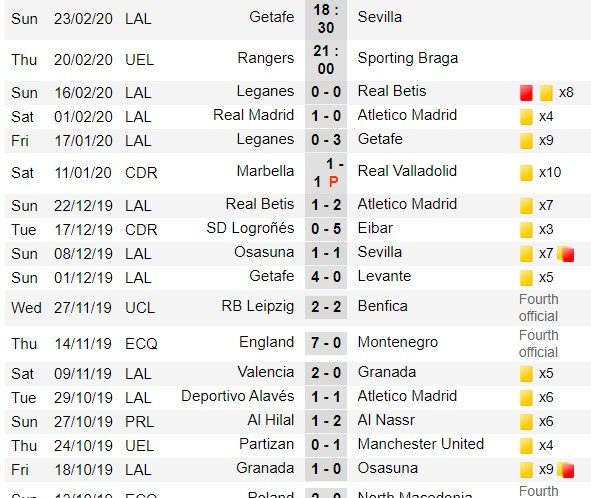Click the yellow card icon in the Real Madrid–Atletico Madrid row
The image size is (591, 498).
[526, 116]
